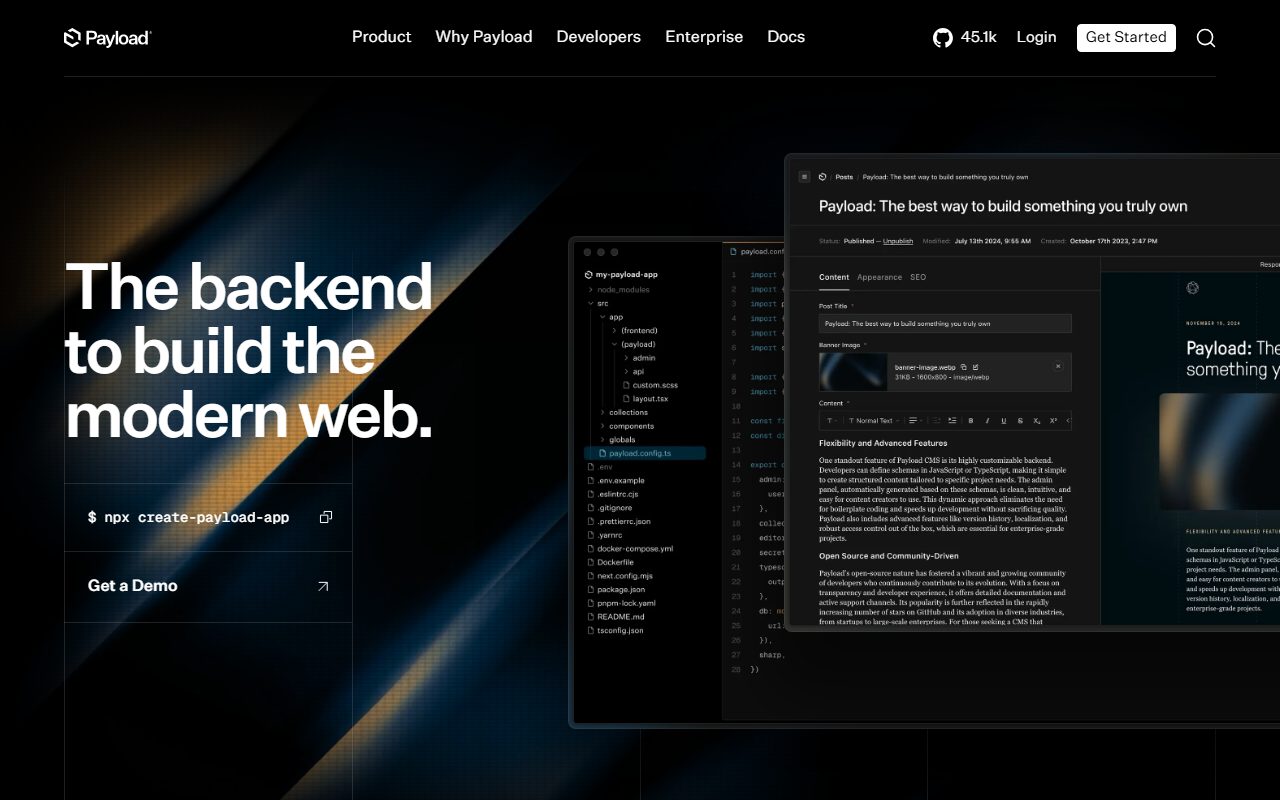This screenshot has width=1280, height=800.
Task: Click the Payload logo in the header
Action: click(107, 38)
